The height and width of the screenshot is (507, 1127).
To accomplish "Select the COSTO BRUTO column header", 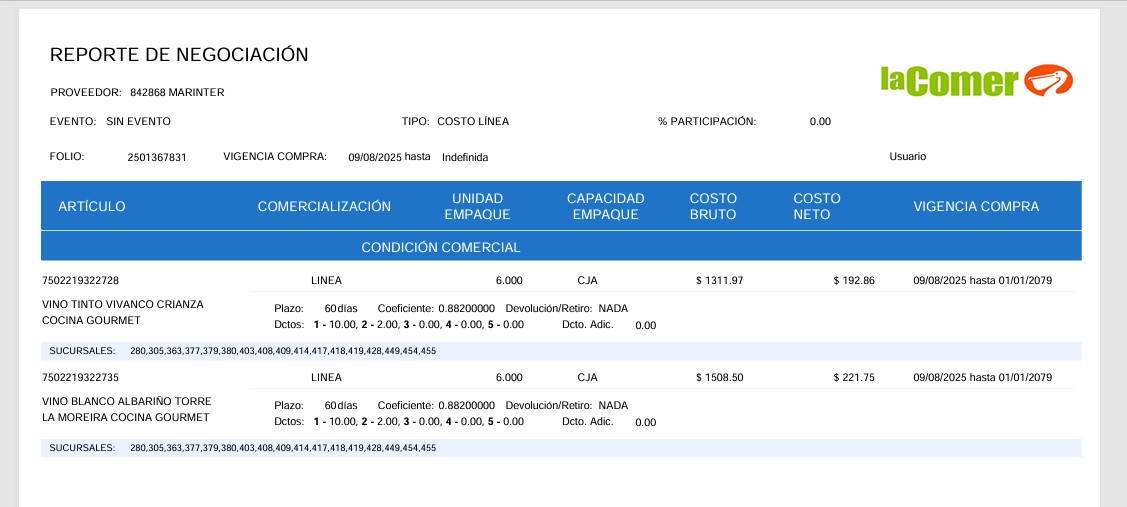I will click(x=713, y=207).
